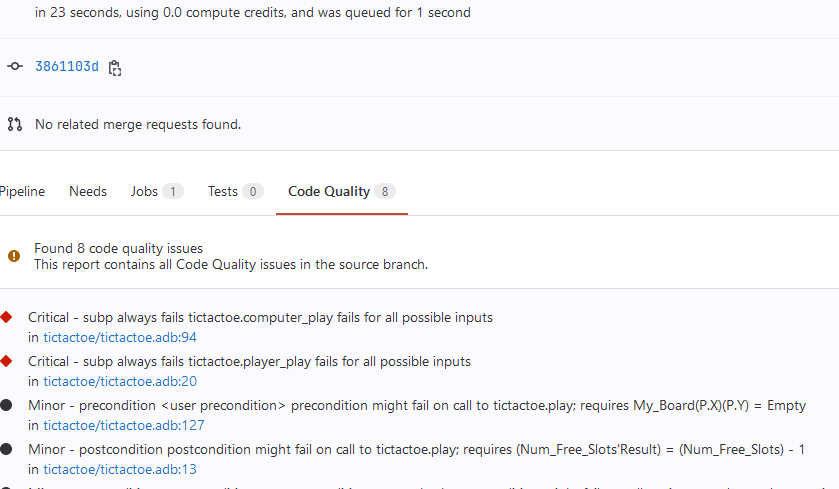Switch to the Pipeline tab
839x489 pixels.
point(22,191)
